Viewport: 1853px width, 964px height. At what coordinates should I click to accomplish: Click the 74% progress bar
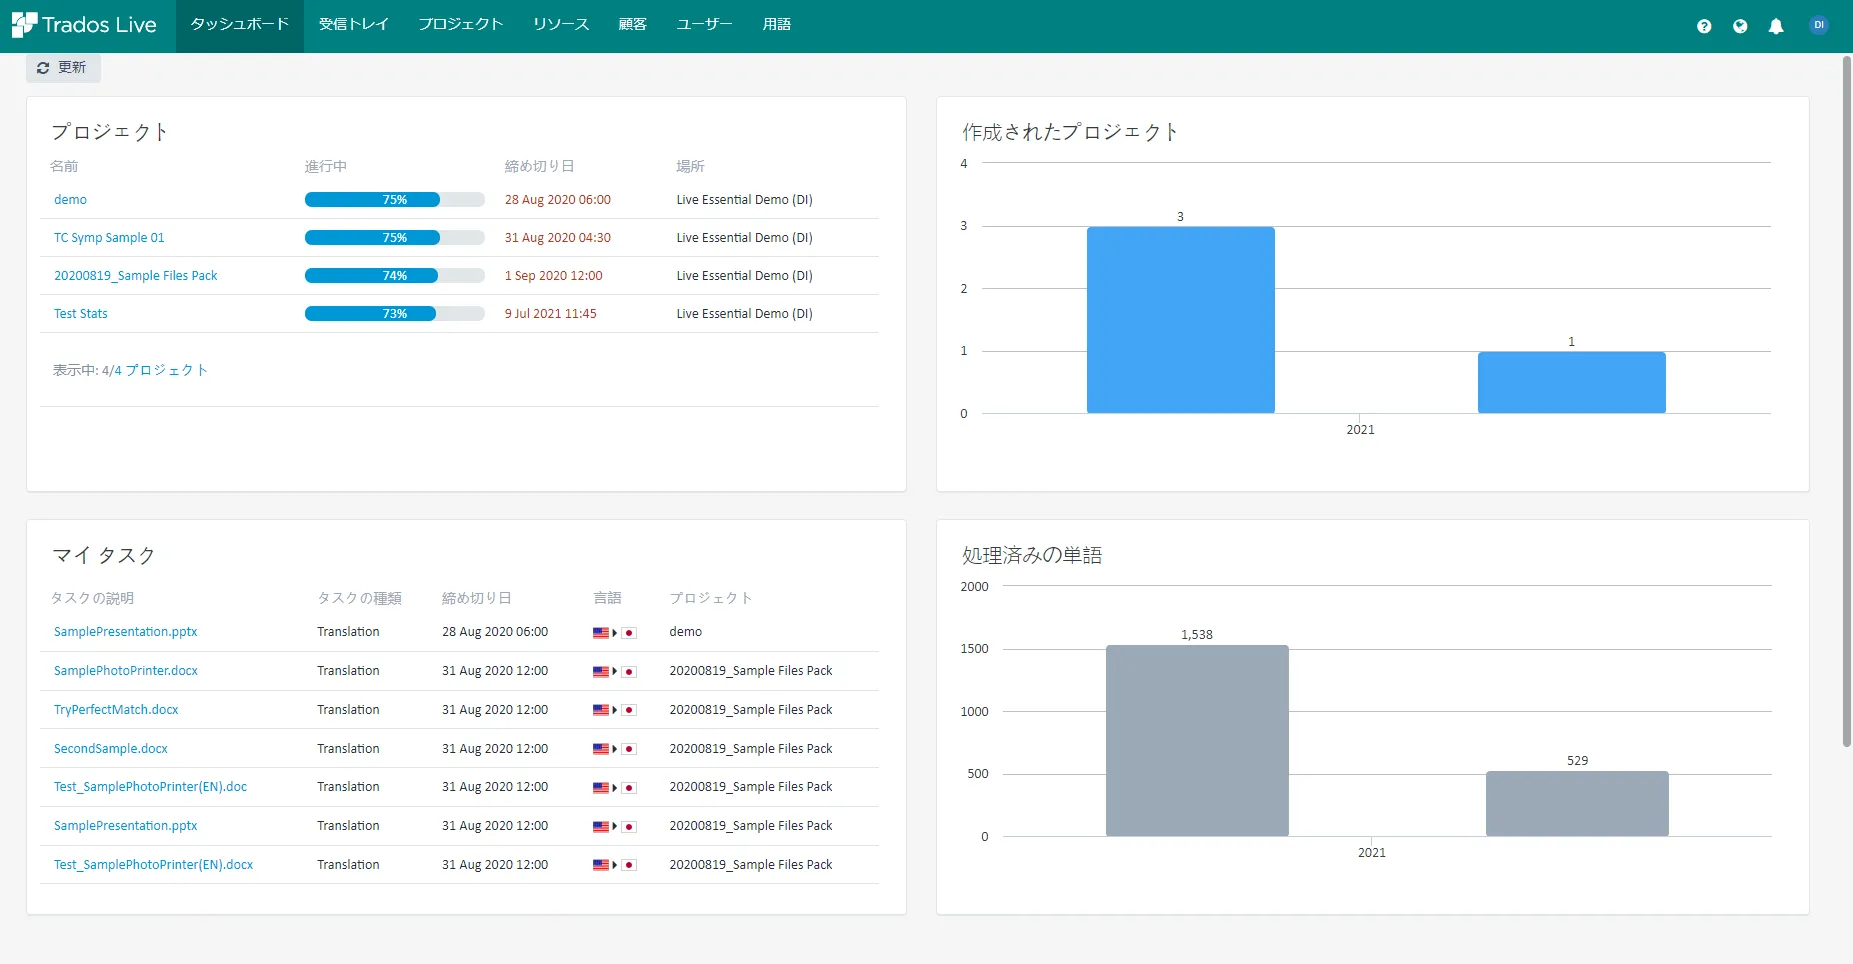point(395,276)
